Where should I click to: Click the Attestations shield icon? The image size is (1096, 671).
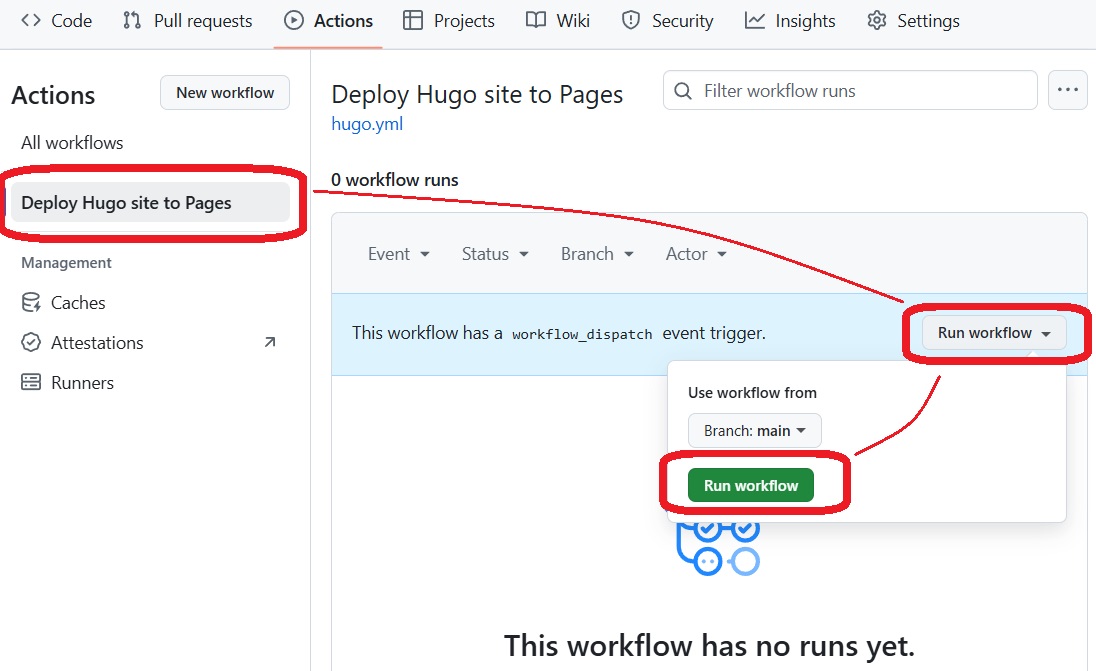(32, 343)
